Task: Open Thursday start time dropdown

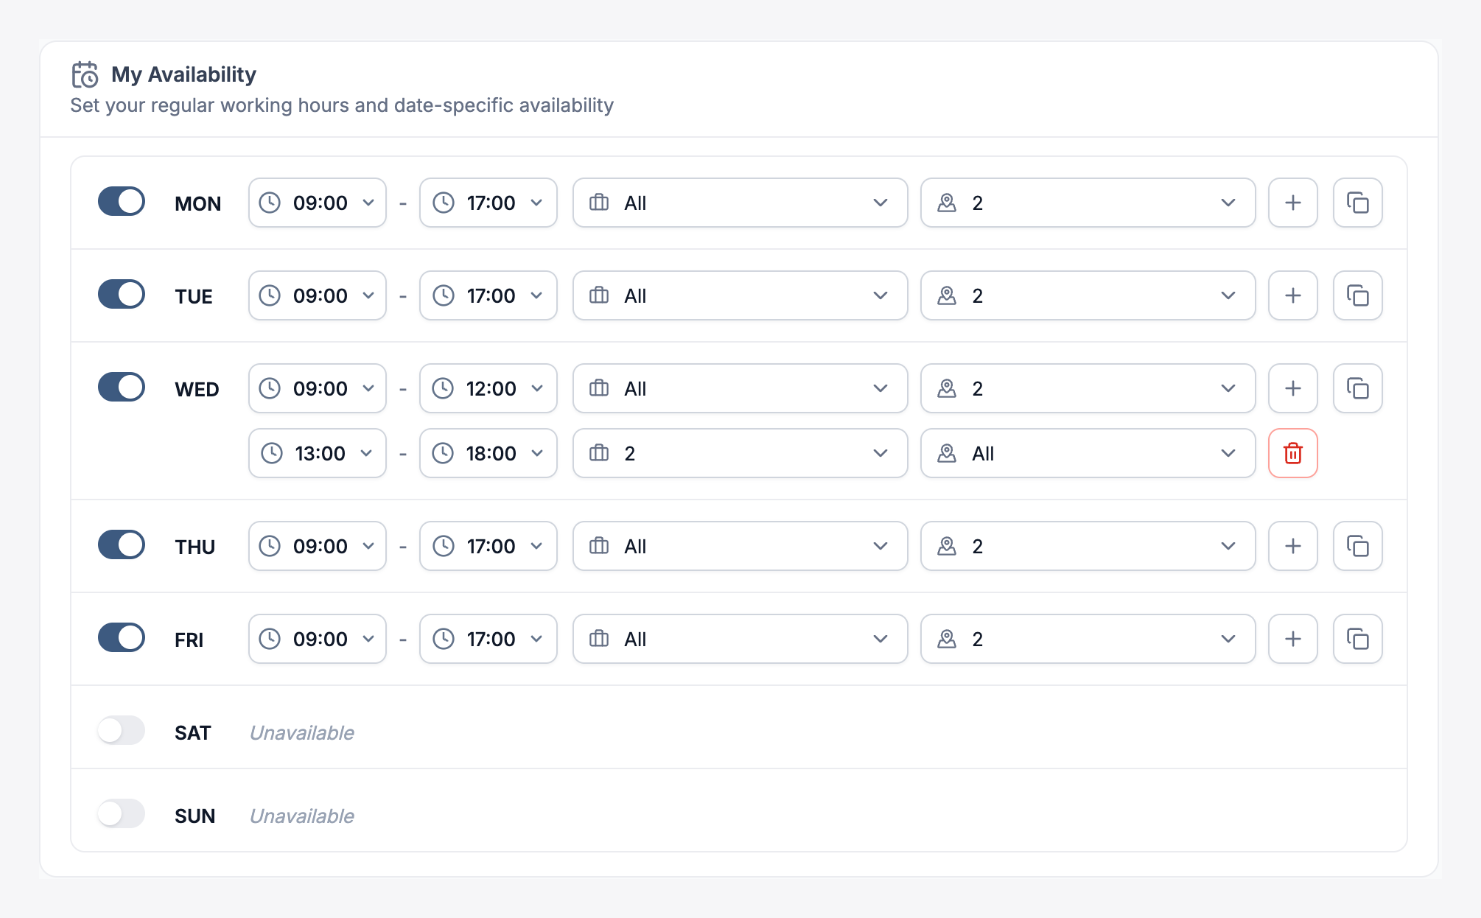Action: tap(317, 546)
